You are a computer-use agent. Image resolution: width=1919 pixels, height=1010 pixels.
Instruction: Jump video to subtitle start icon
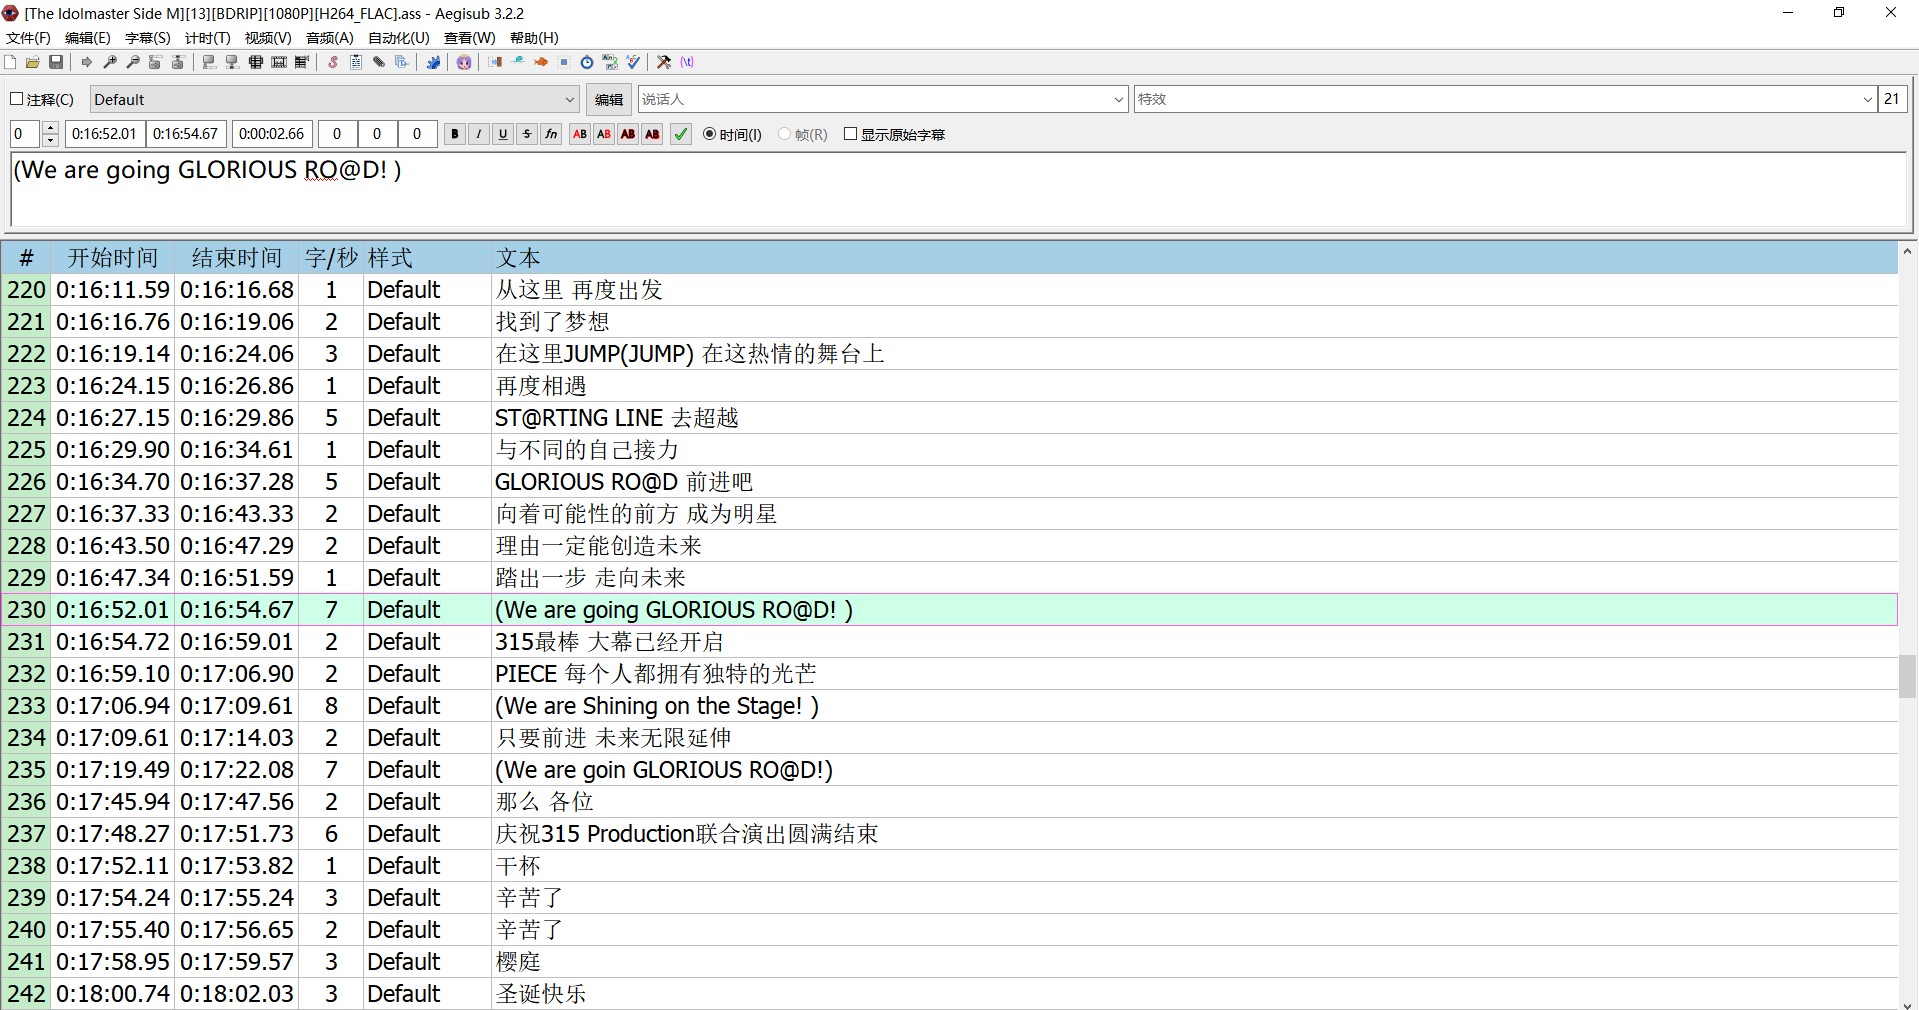pos(155,62)
